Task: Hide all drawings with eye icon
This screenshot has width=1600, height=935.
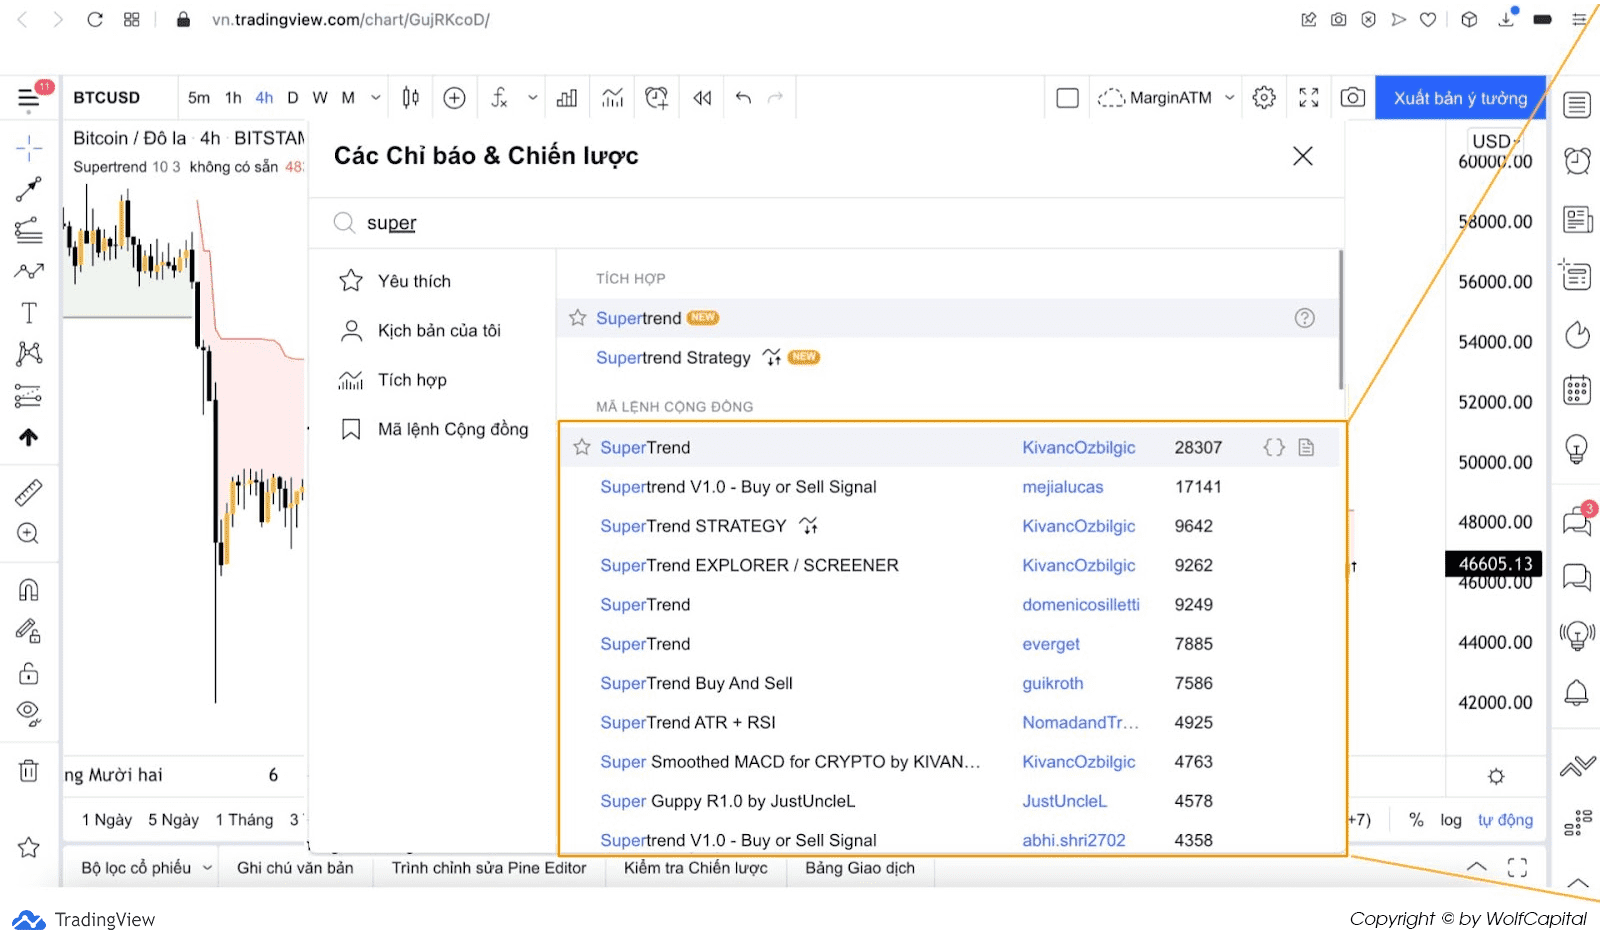Action: pyautogui.click(x=29, y=713)
